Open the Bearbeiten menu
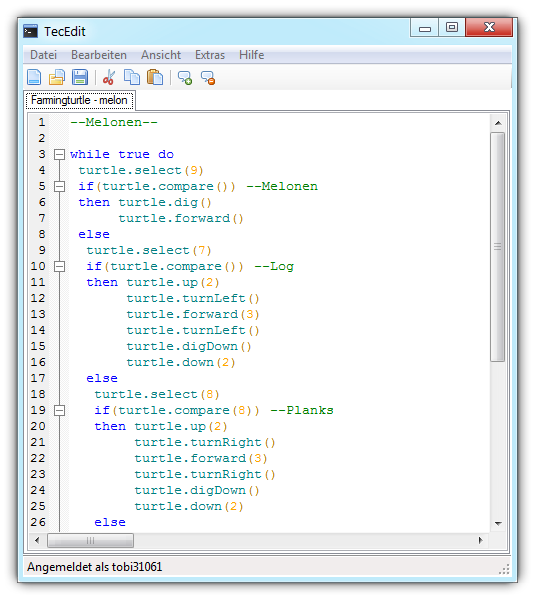539x604 pixels. 99,55
